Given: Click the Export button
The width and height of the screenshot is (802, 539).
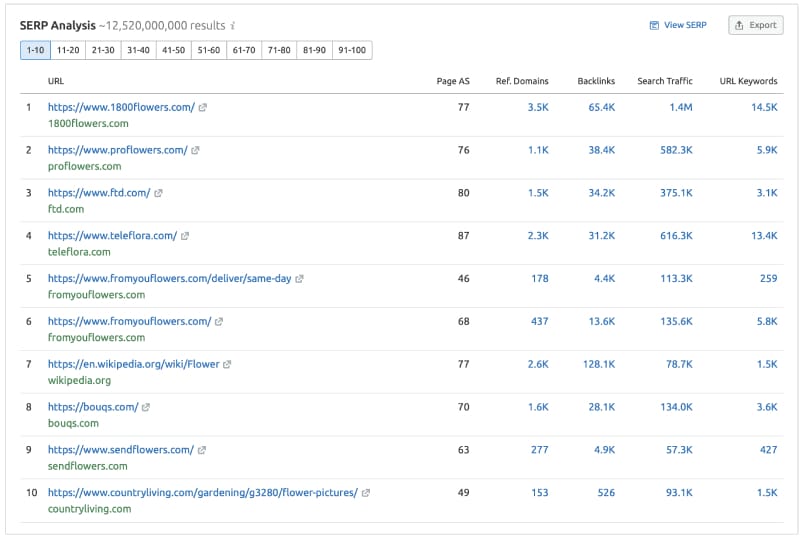Looking at the screenshot, I should (756, 25).
